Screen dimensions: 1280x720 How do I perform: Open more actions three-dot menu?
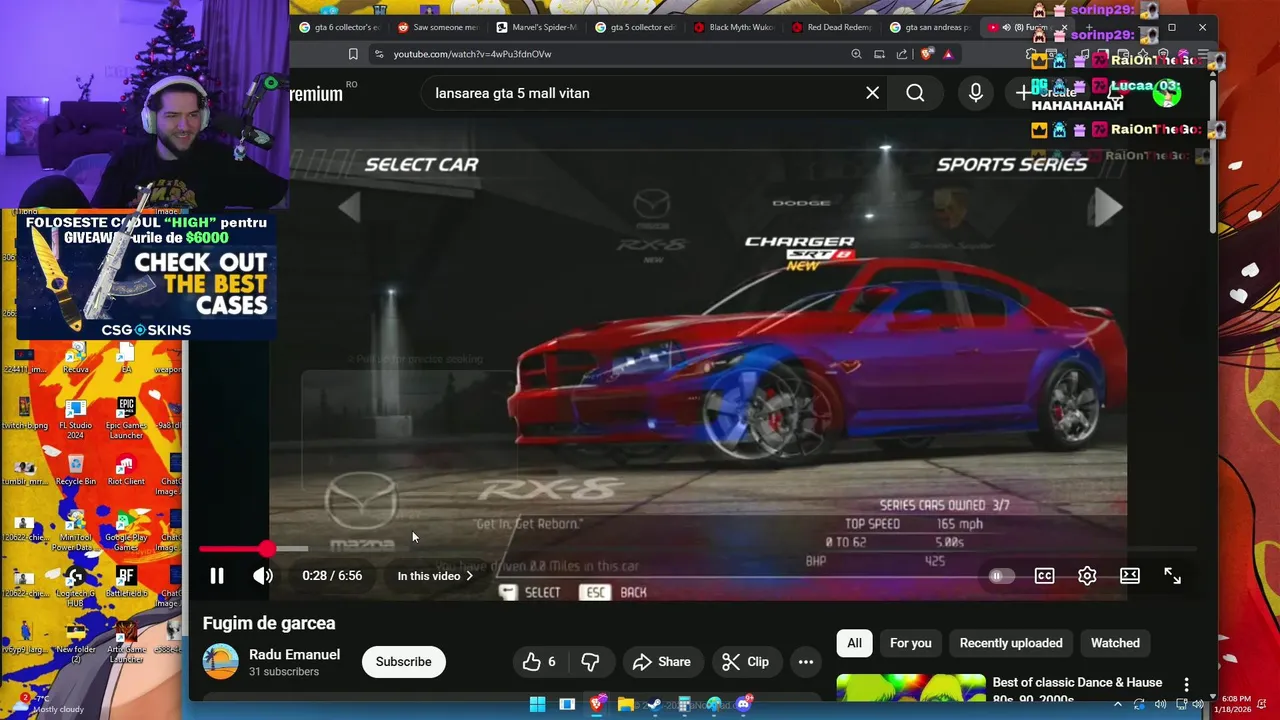click(x=805, y=662)
